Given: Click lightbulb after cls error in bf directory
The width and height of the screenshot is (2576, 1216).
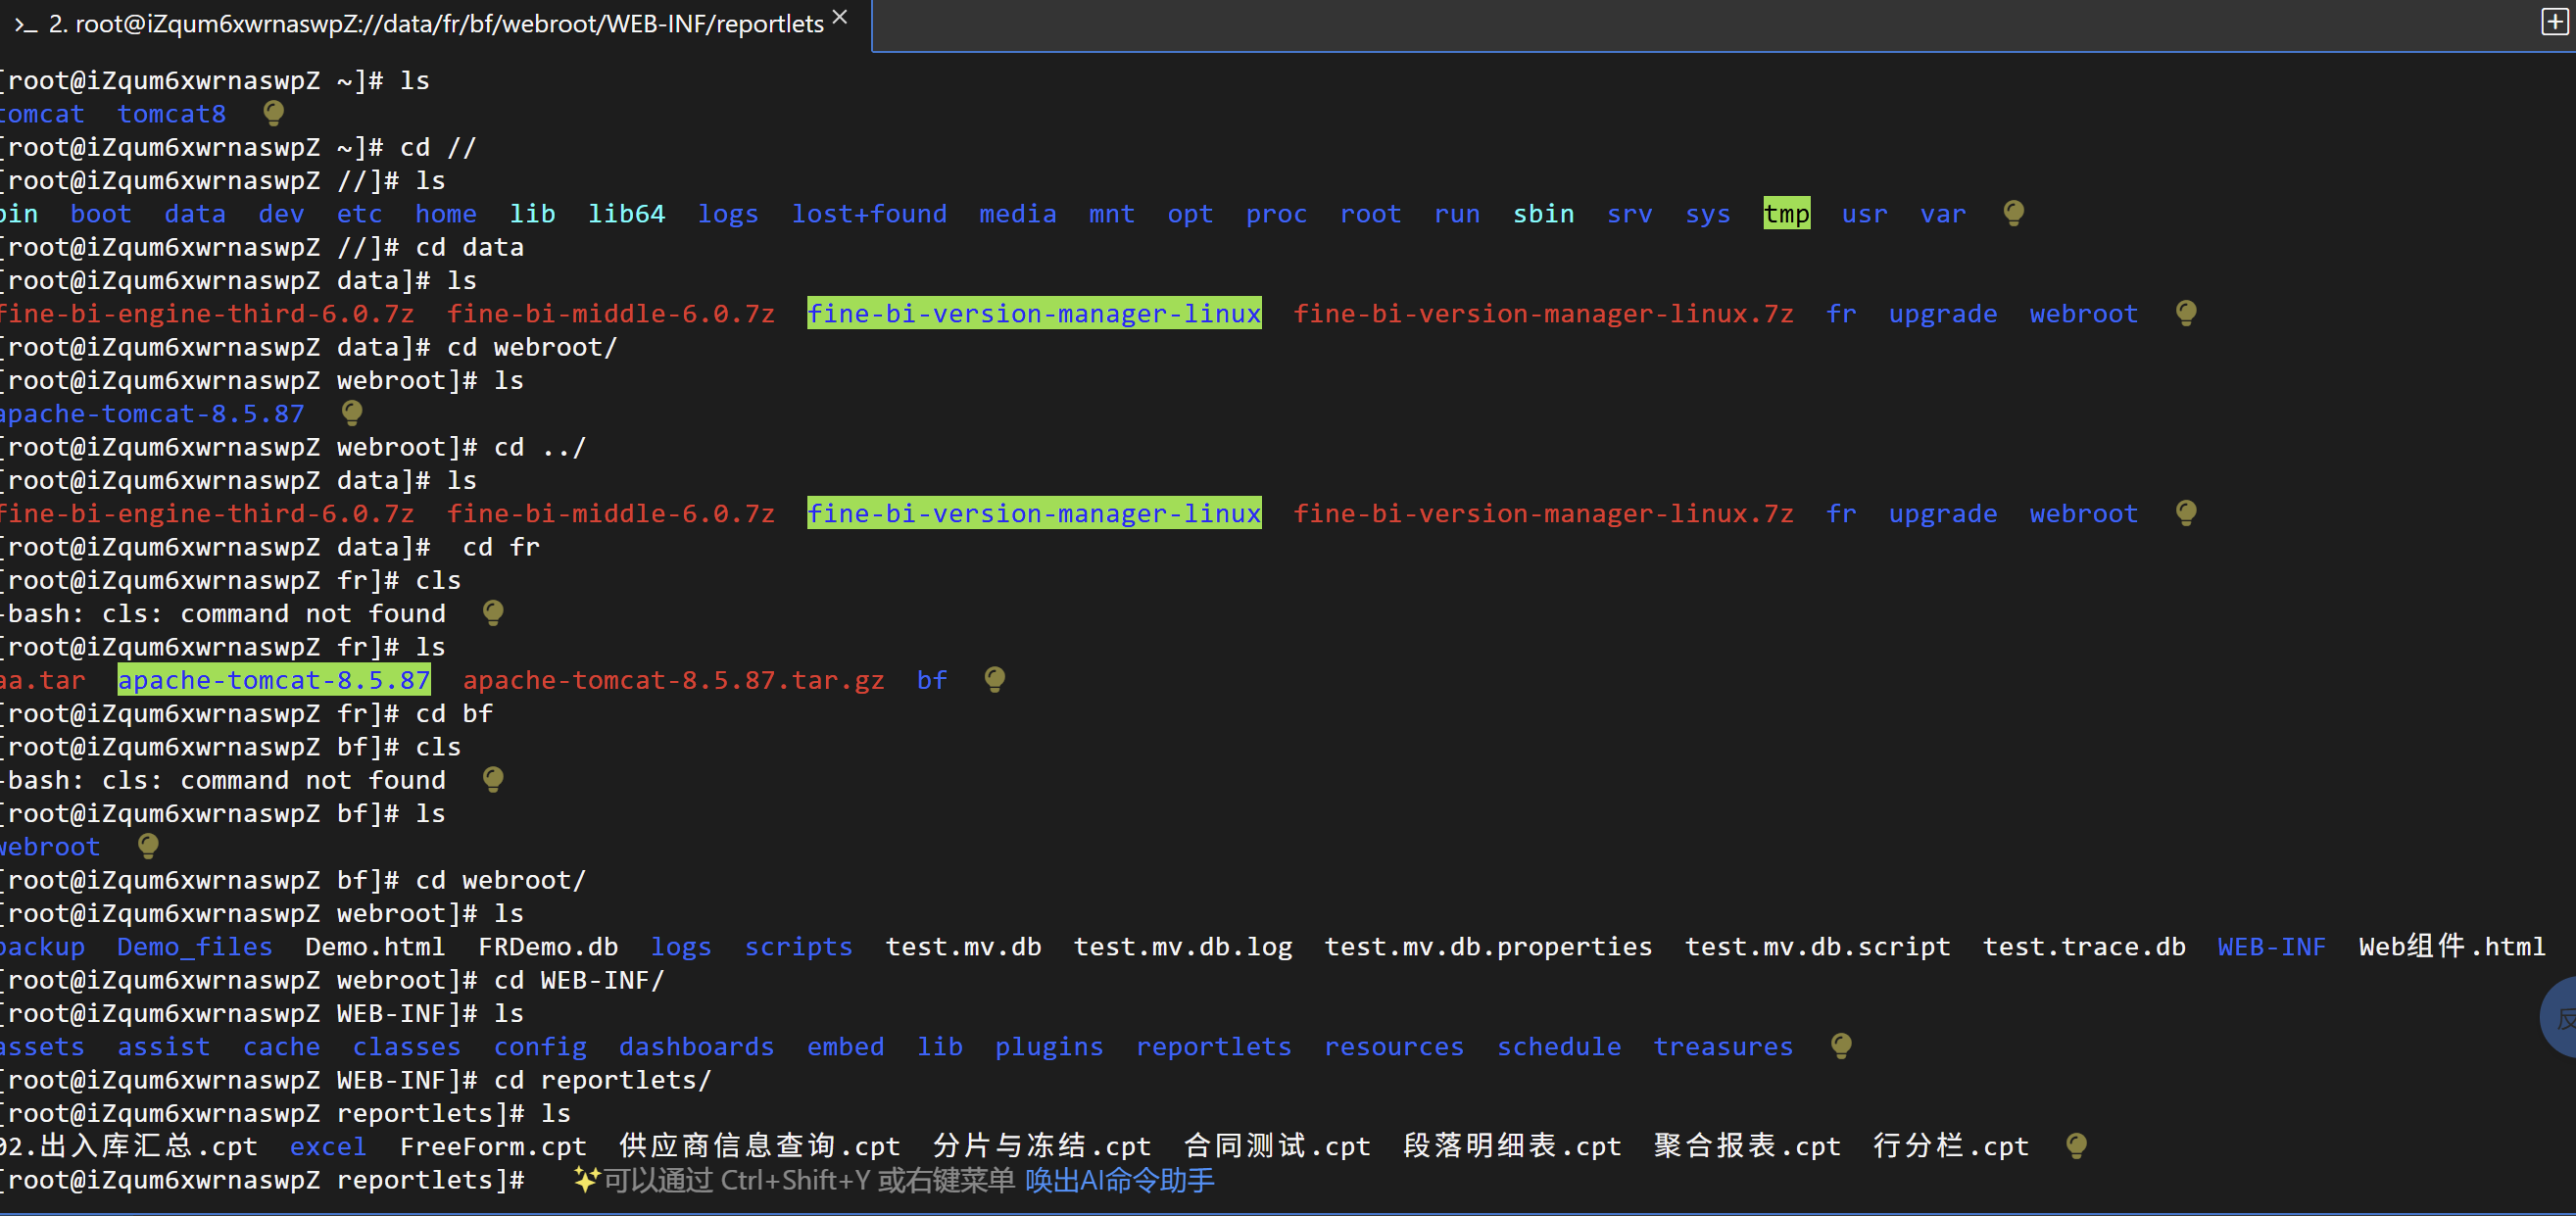Looking at the screenshot, I should [x=493, y=779].
